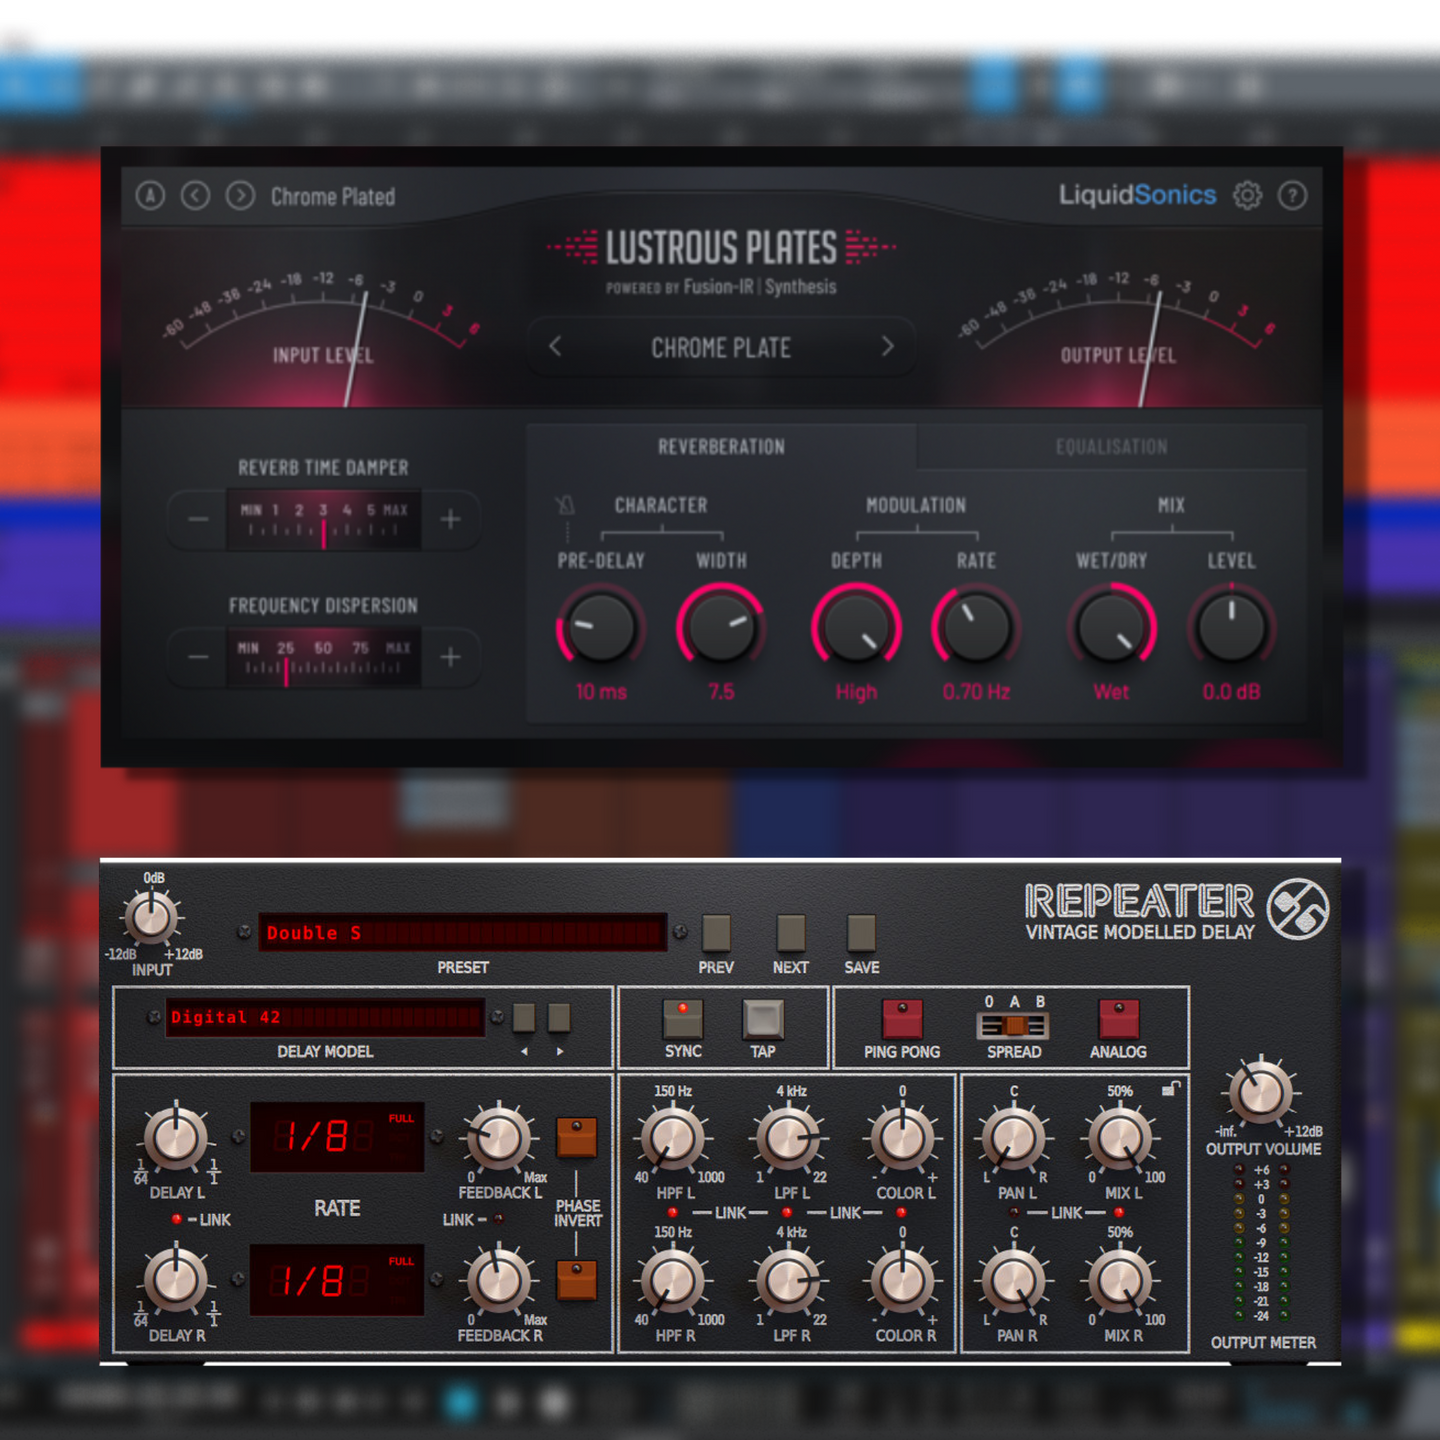Click the Pan R knob
Screen dimensions: 1440x1440
[1014, 1280]
